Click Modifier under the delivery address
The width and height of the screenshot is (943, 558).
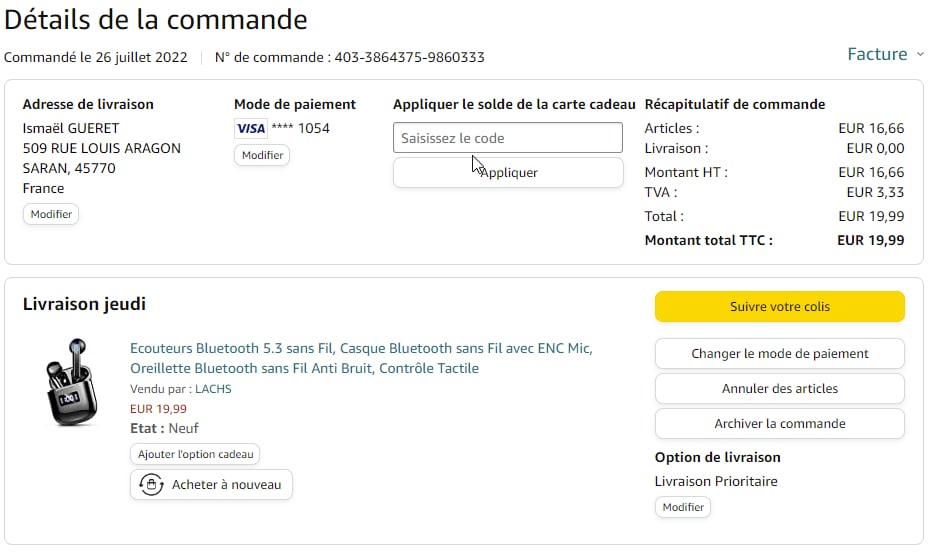(51, 214)
